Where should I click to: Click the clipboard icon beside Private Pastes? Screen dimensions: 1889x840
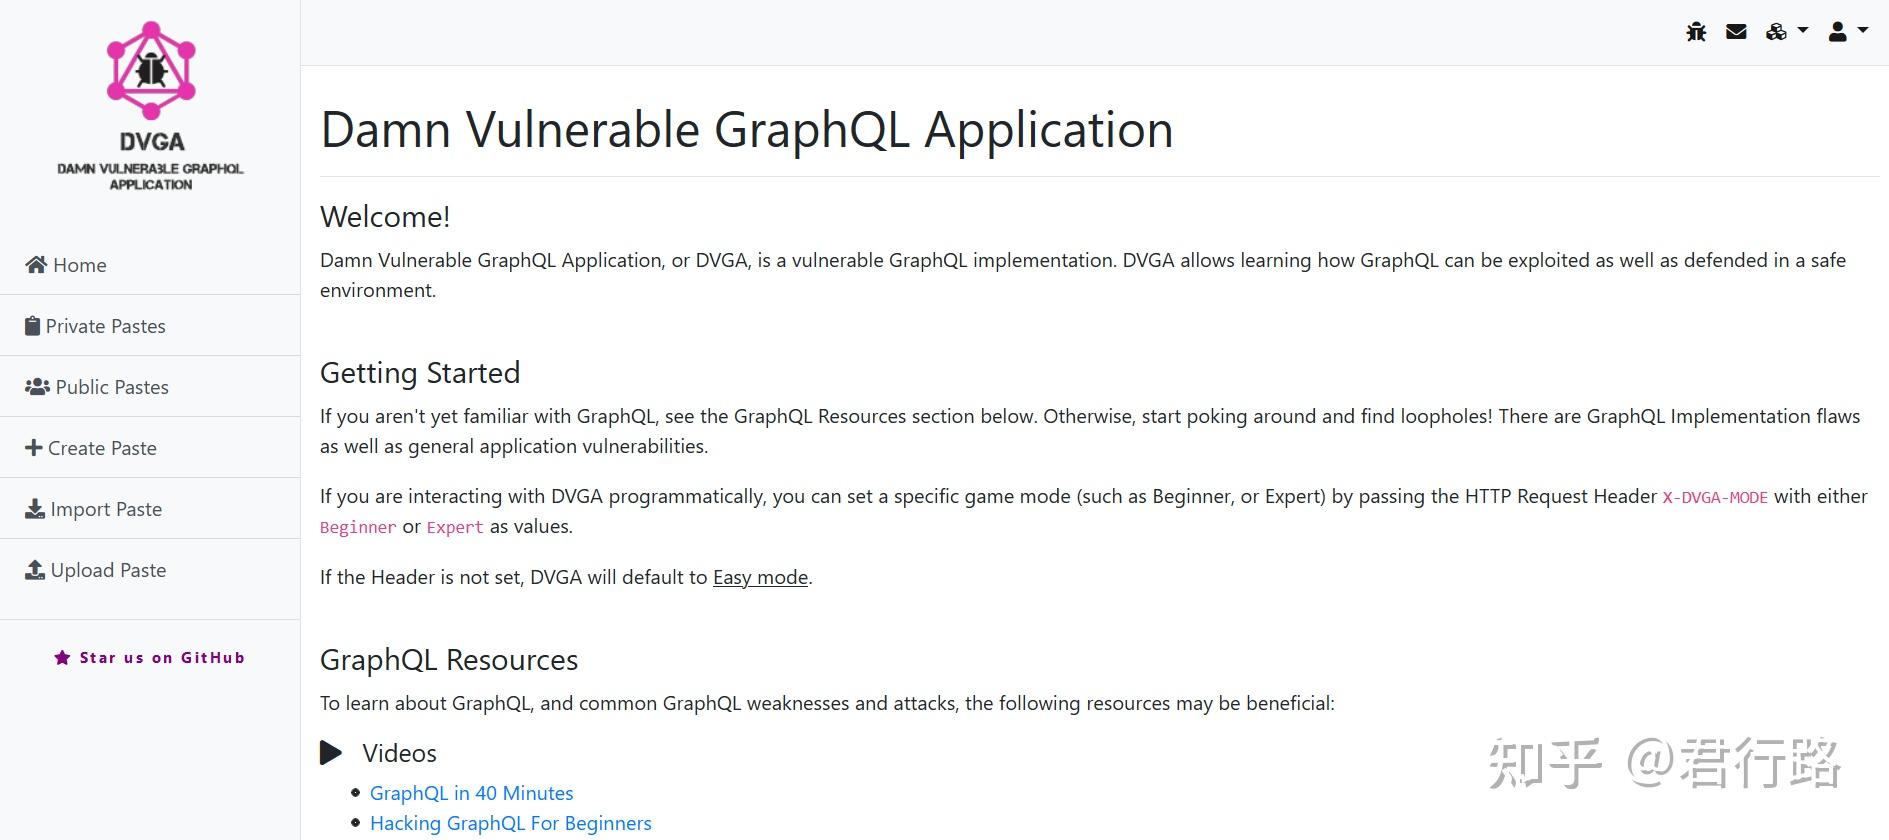[33, 325]
